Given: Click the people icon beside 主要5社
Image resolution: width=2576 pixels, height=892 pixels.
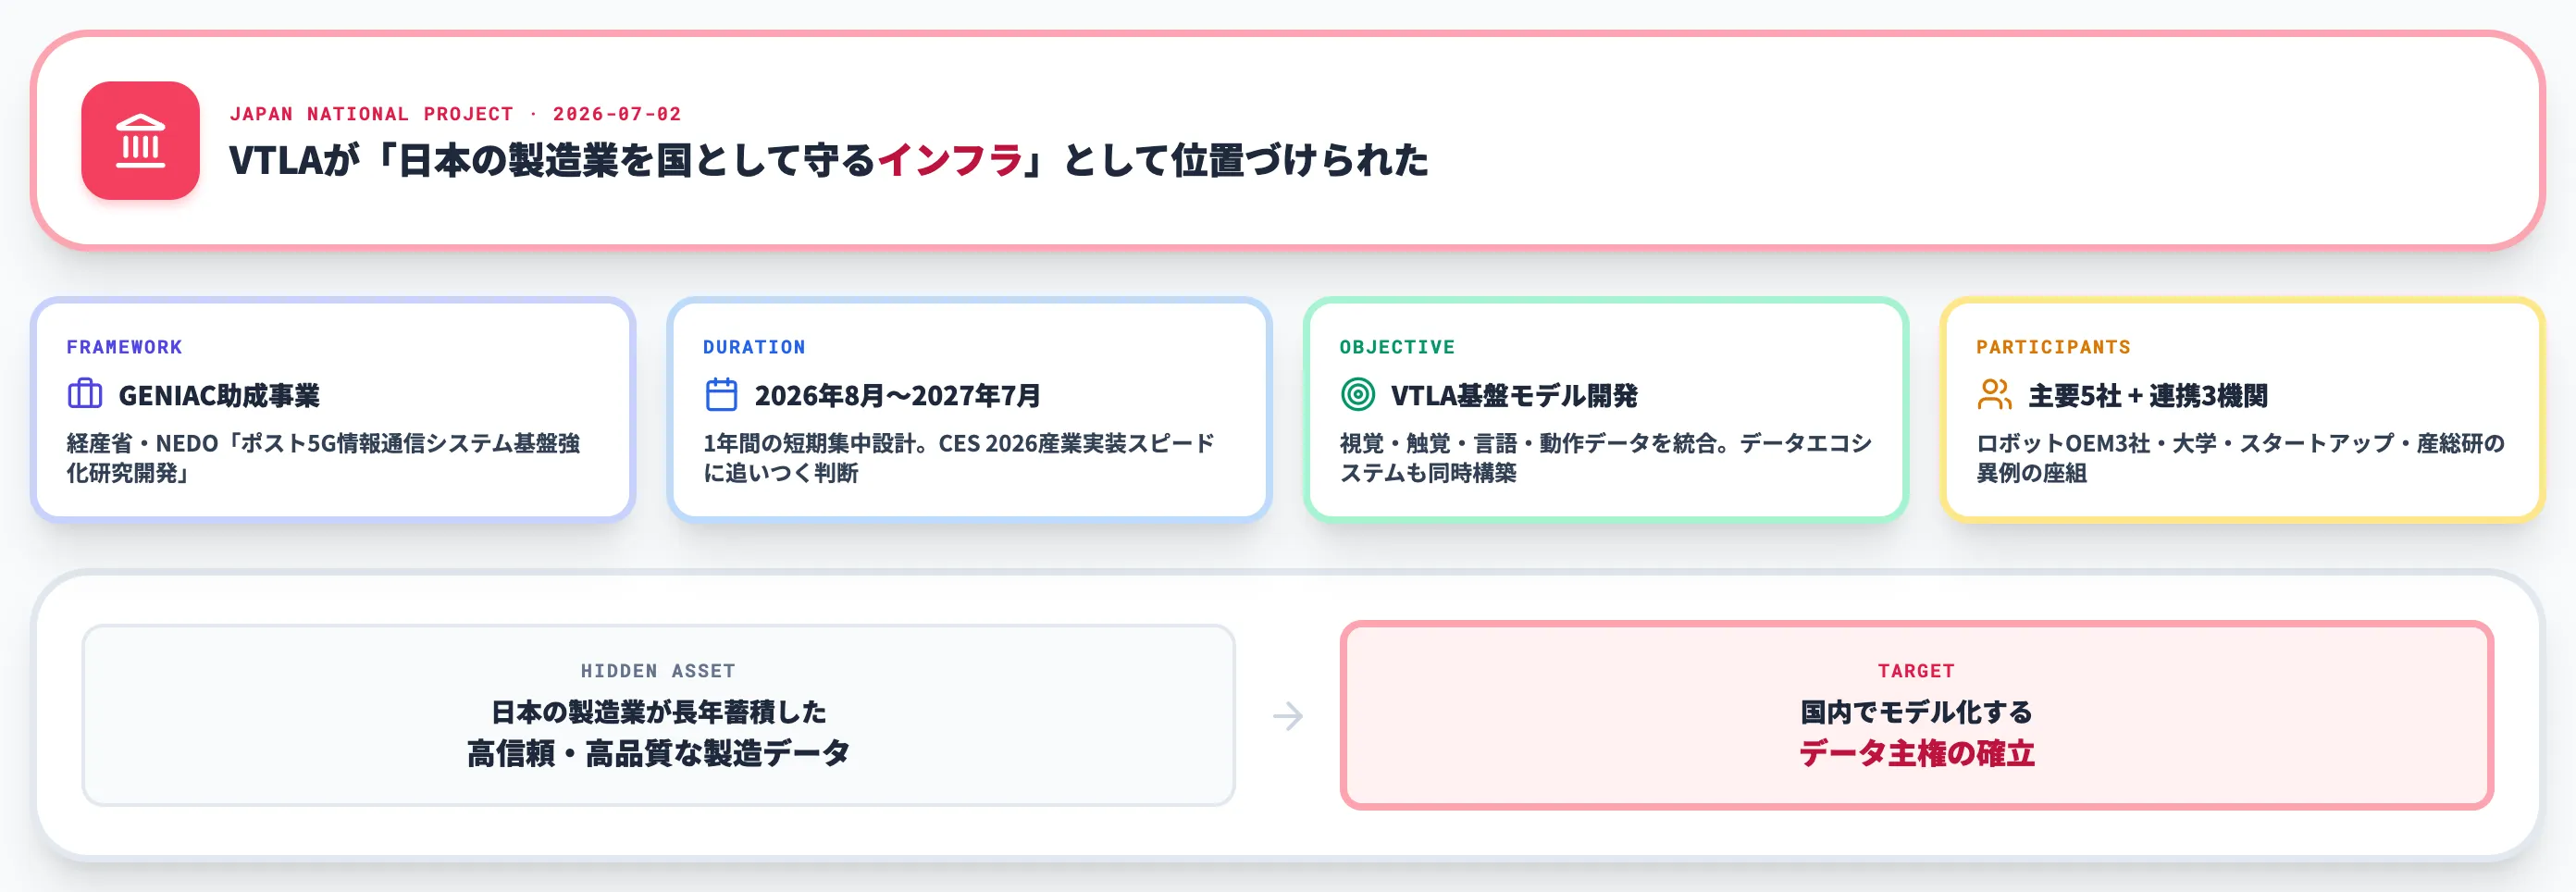Looking at the screenshot, I should point(1994,394).
